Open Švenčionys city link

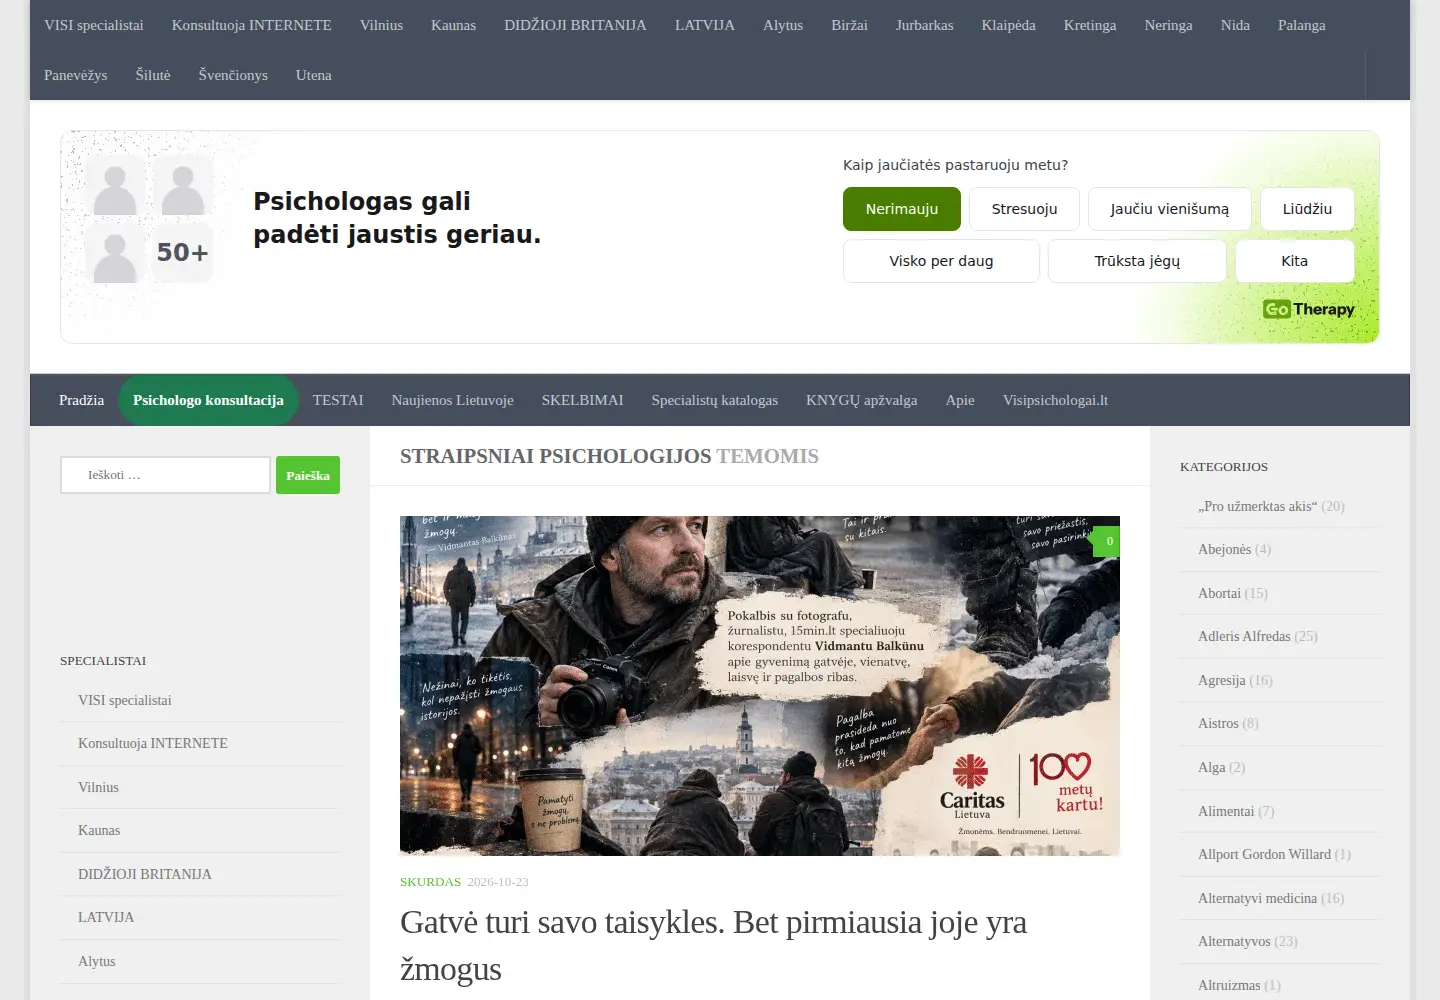233,75
